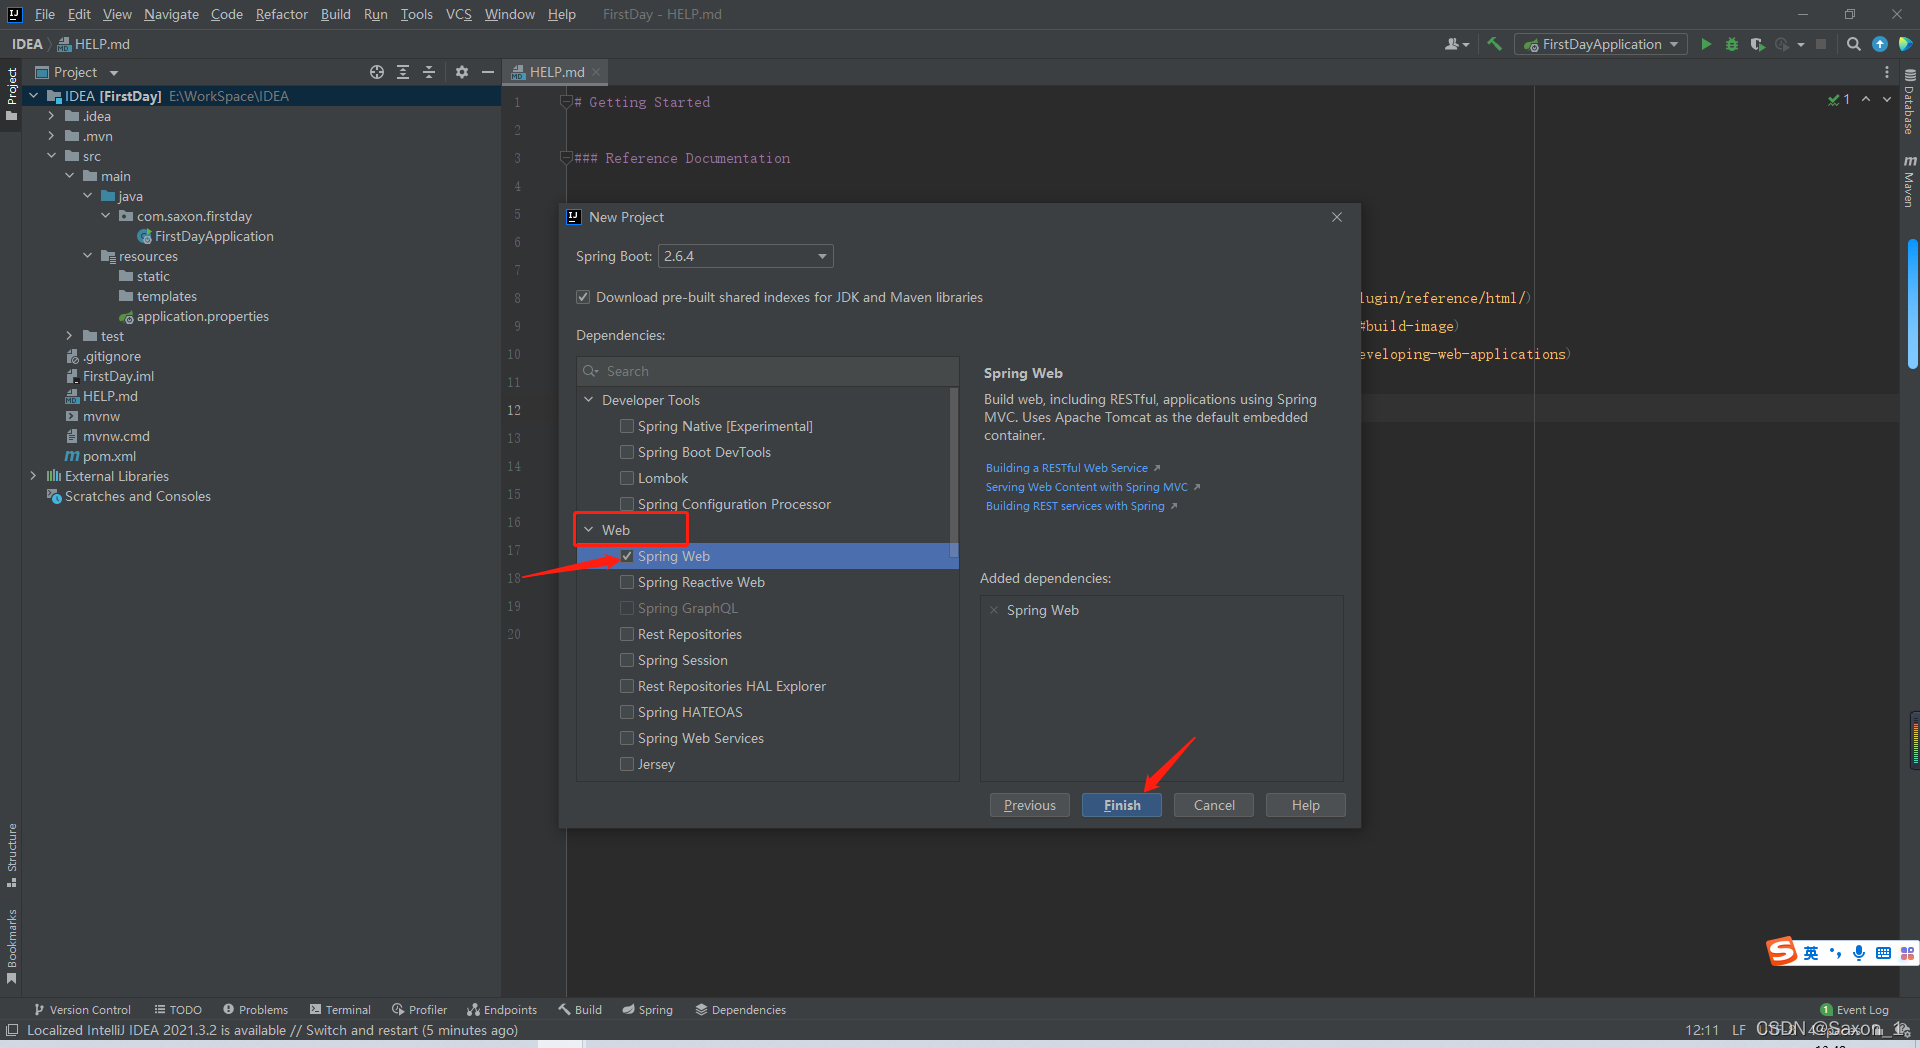Image resolution: width=1920 pixels, height=1048 pixels.
Task: Open the Terminal tool window
Action: tap(340, 1010)
